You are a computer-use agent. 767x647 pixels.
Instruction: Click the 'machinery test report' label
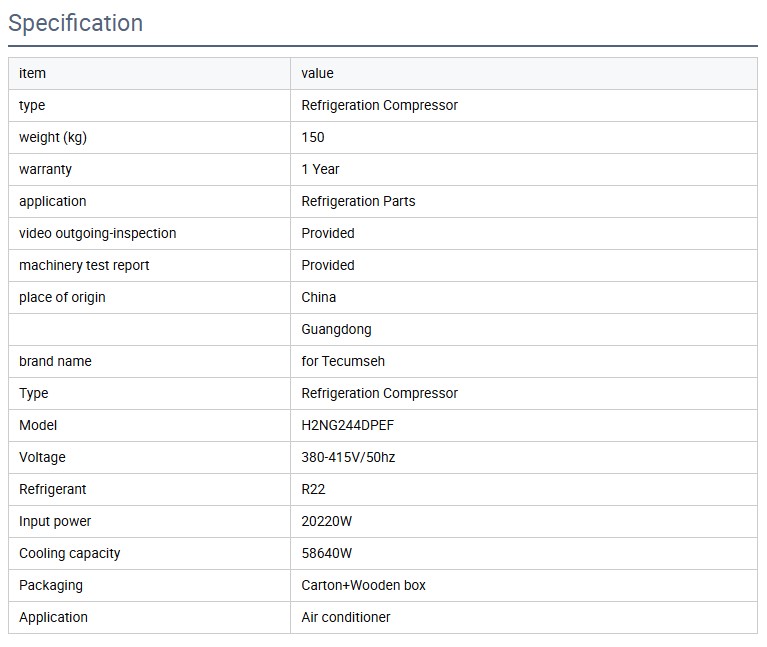coord(84,265)
